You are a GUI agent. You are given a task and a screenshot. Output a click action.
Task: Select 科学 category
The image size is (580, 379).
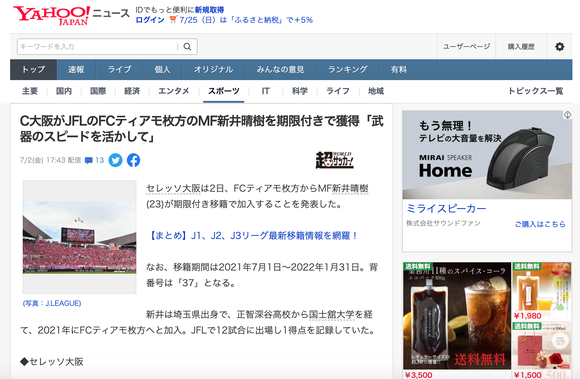tap(300, 91)
